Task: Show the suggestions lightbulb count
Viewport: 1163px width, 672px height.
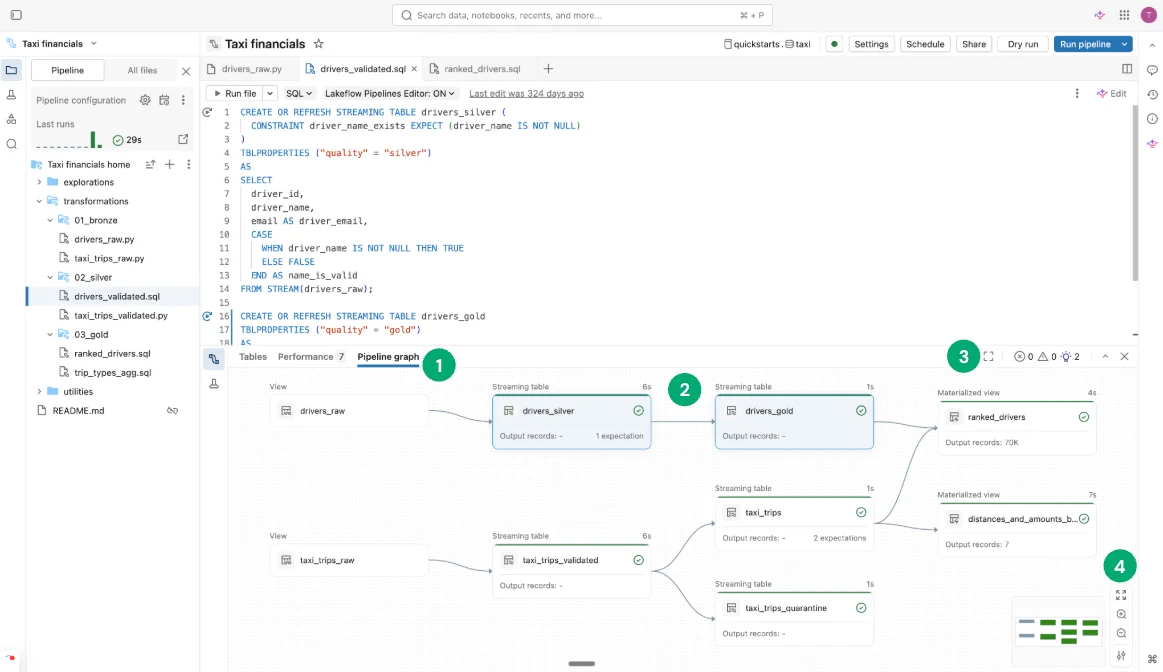Action: (x=1070, y=357)
